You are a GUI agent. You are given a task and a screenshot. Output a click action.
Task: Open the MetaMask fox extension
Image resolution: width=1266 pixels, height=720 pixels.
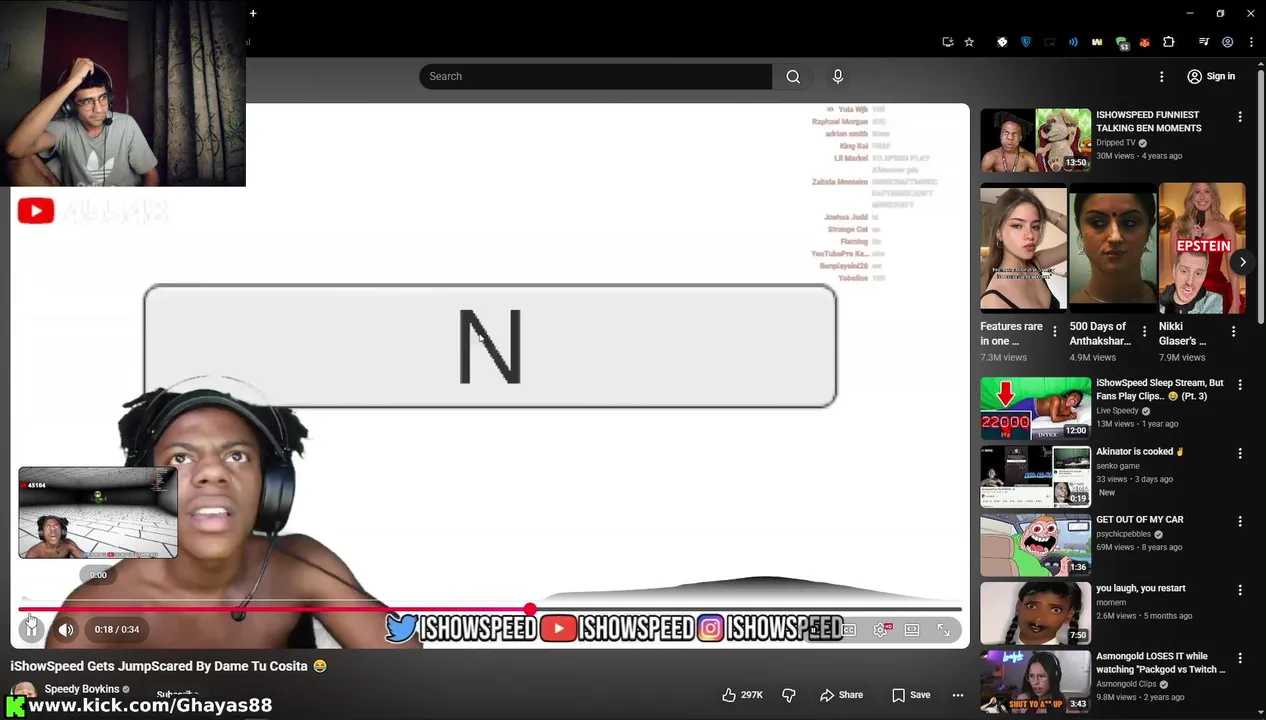(x=1145, y=42)
